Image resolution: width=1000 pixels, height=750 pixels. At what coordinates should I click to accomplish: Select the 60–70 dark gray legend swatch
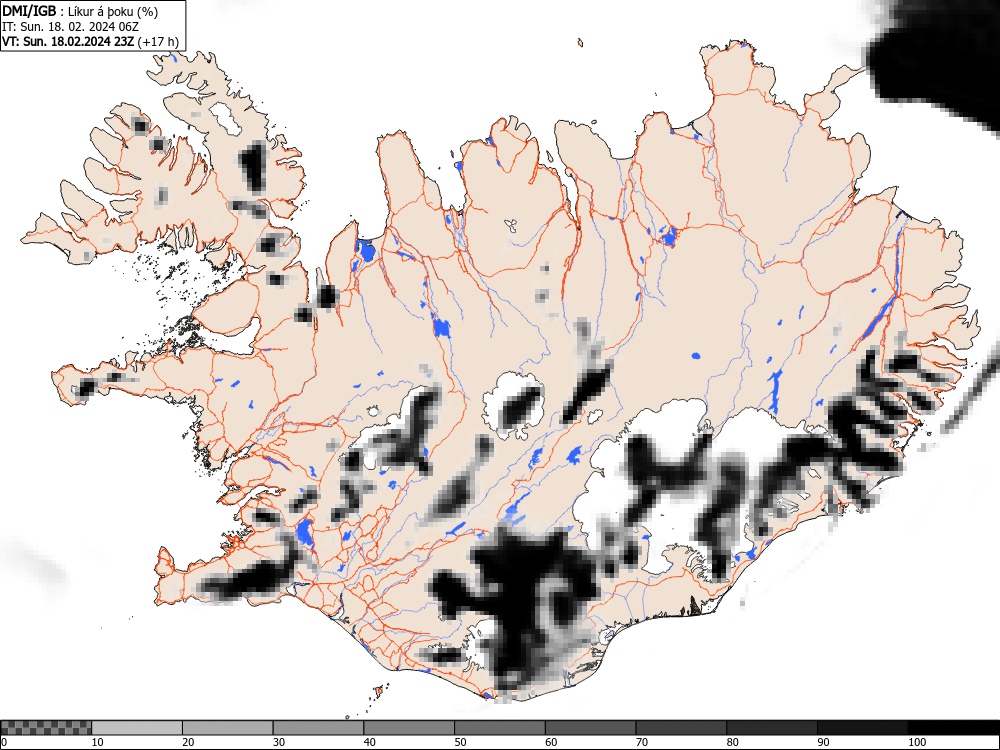(x=591, y=728)
